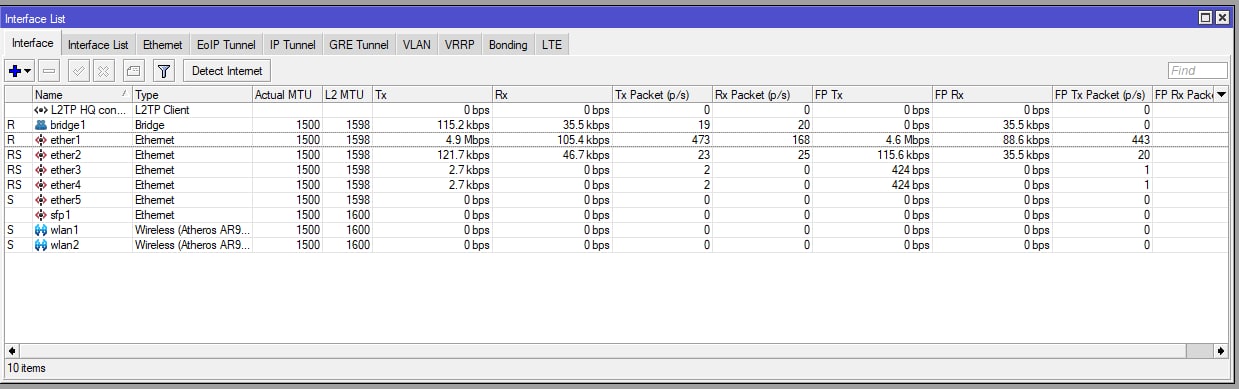This screenshot has height=389, width=1239.
Task: Click the enable (checkmark) toolbar button
Action: pos(78,71)
